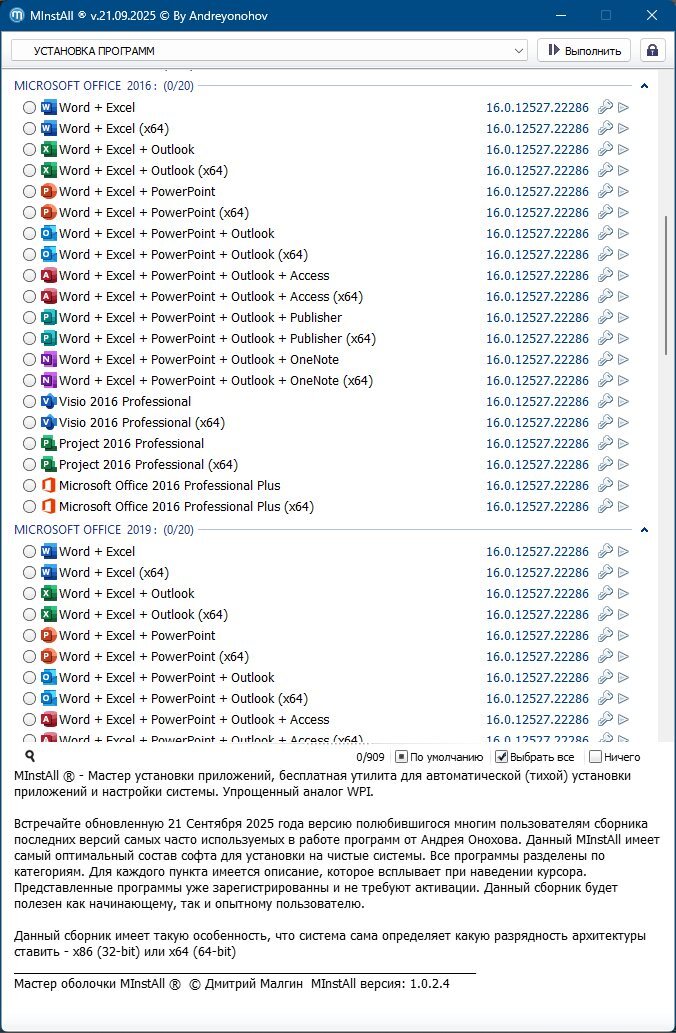Click the magnifying glass search icon

pos(30,757)
